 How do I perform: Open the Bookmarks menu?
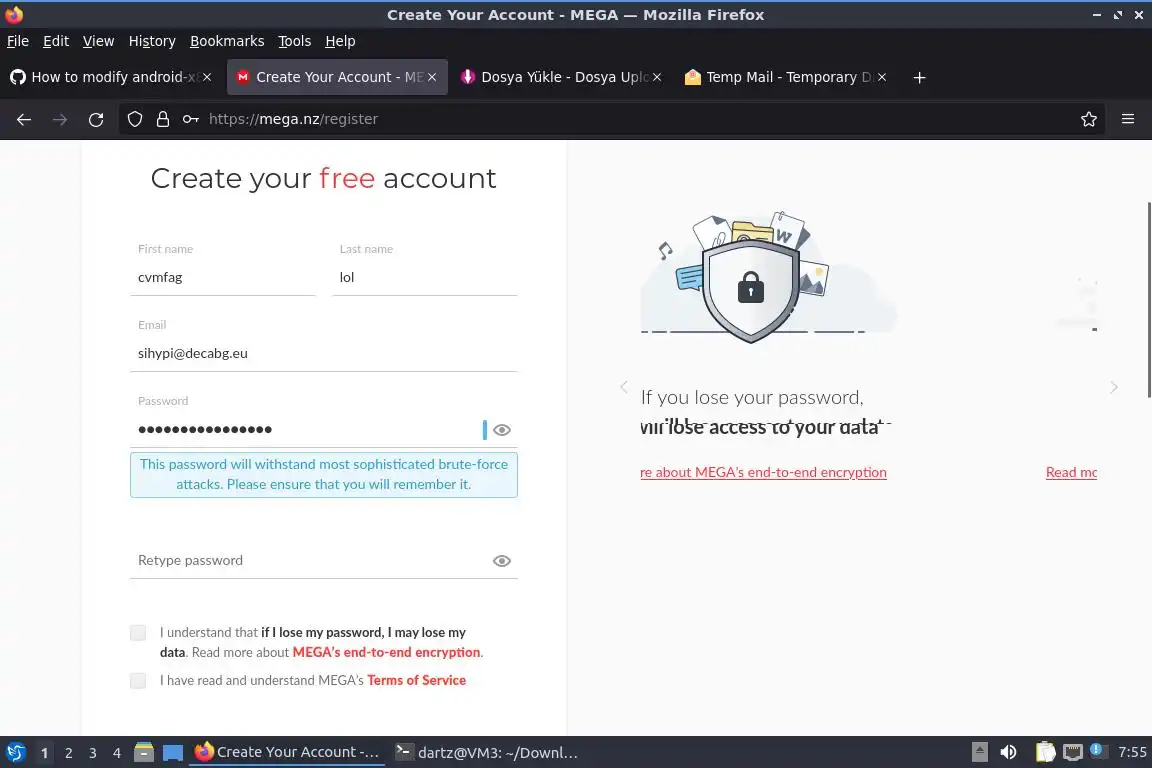click(x=227, y=41)
